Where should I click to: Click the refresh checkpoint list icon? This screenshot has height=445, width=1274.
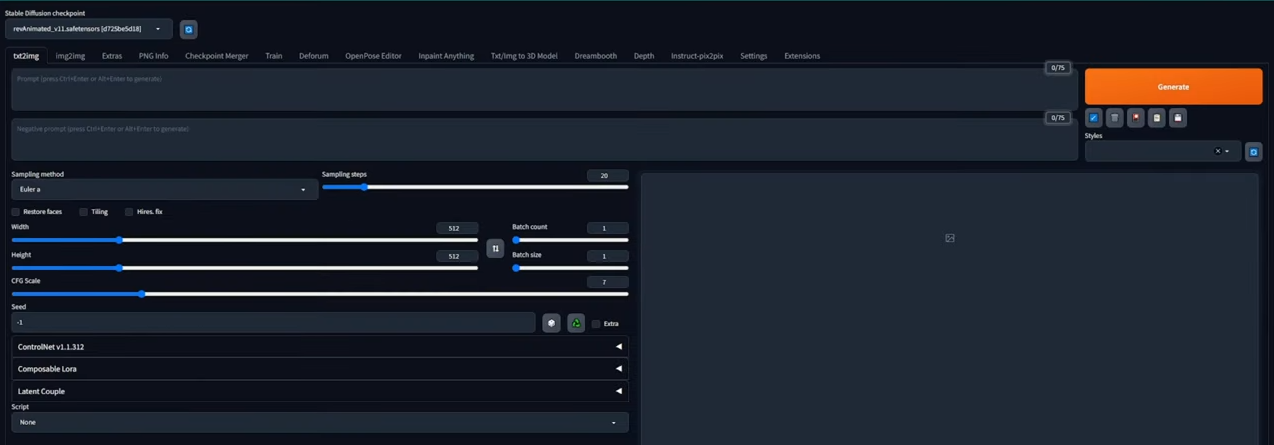click(x=188, y=30)
